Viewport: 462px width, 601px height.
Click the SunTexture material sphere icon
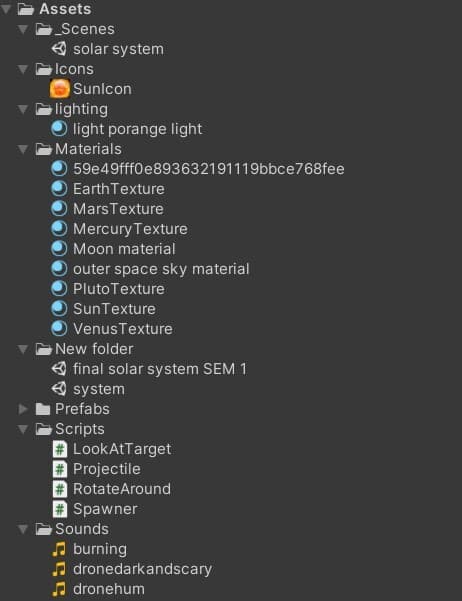pos(59,309)
